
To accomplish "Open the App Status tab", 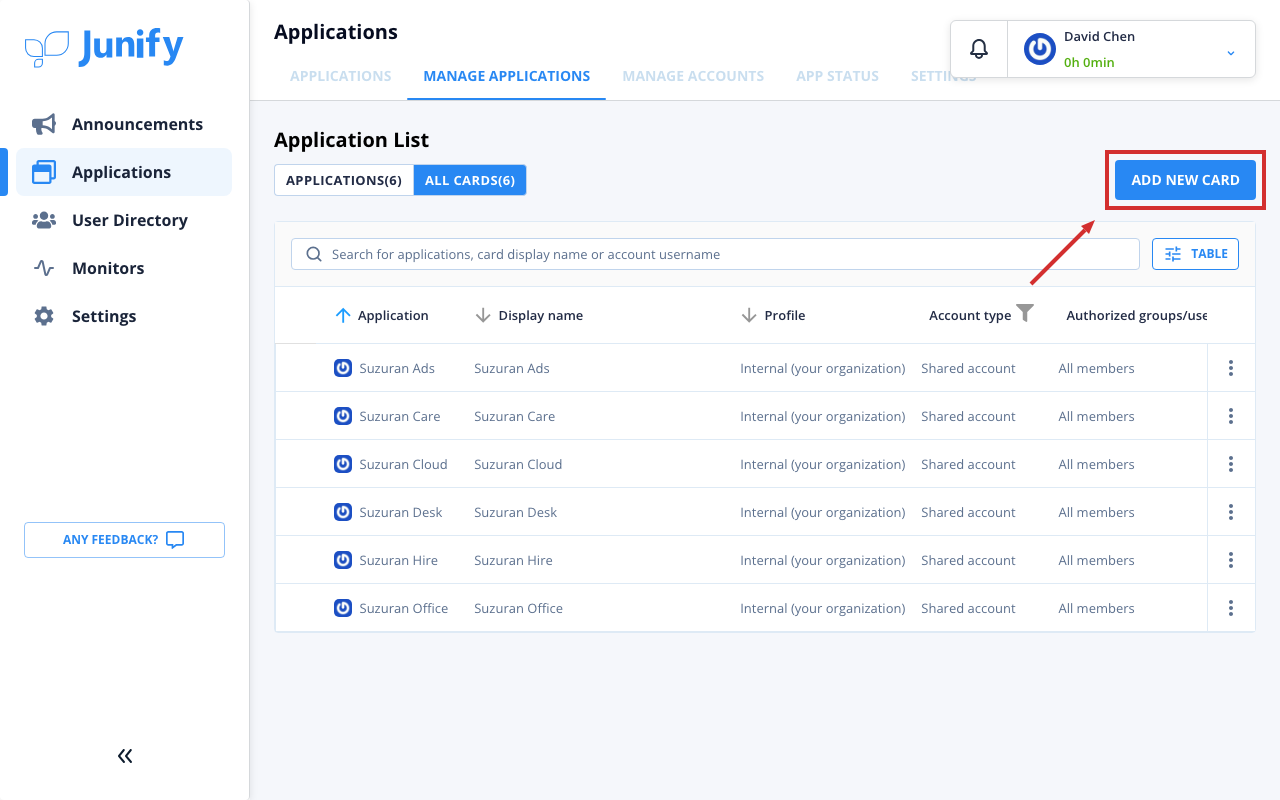I will [x=837, y=76].
